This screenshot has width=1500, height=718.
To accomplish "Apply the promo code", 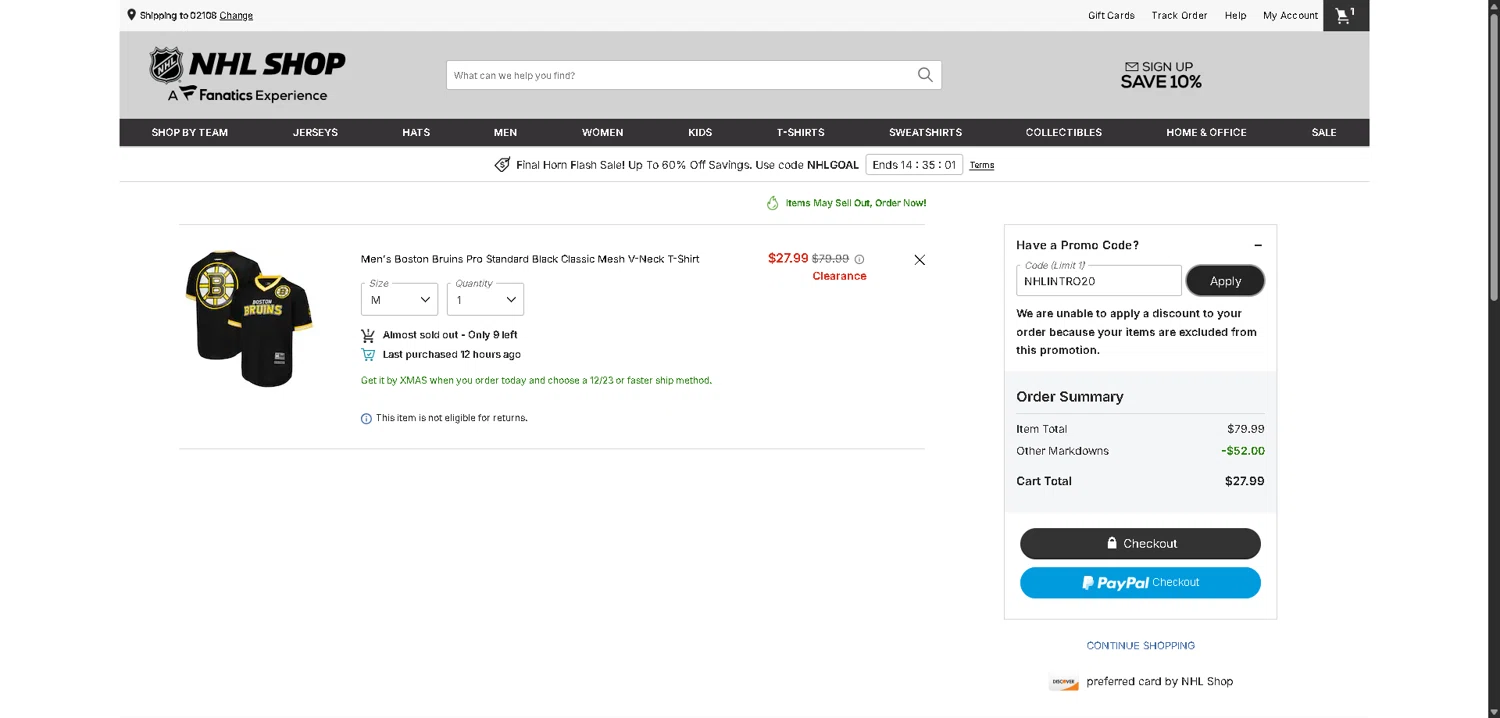I will tap(1225, 281).
